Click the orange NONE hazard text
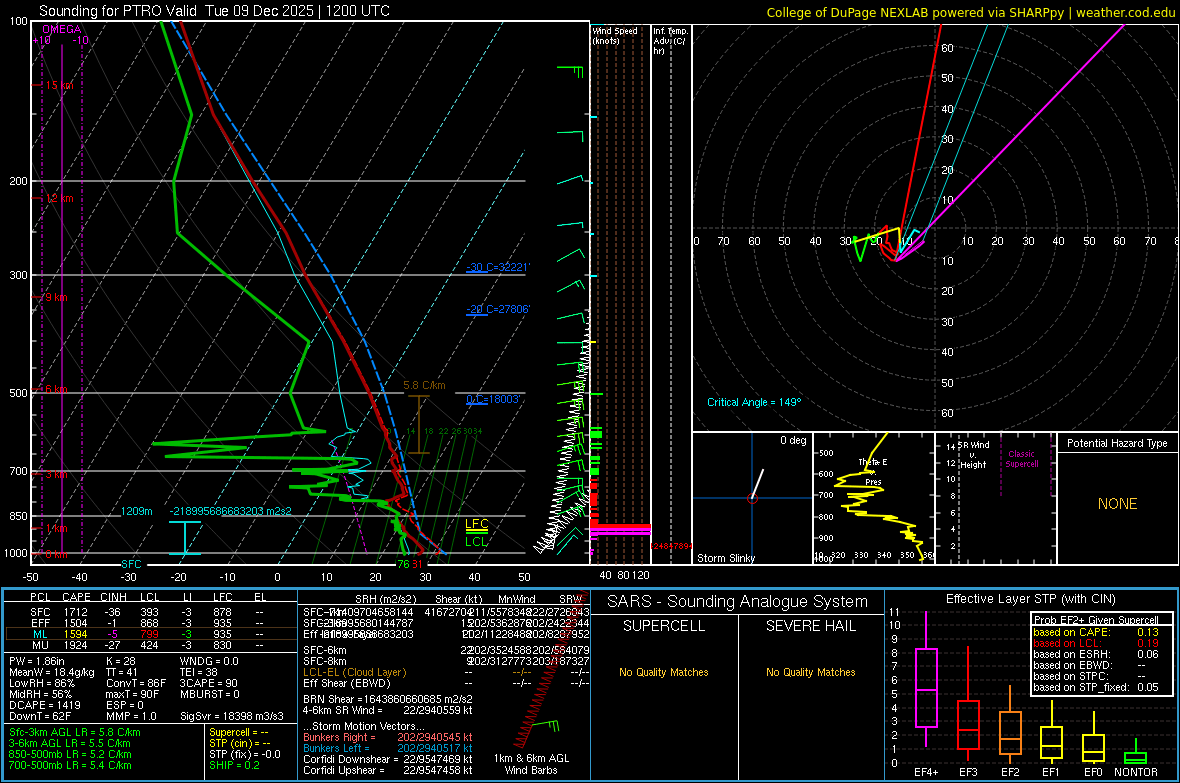This screenshot has width=1180, height=783. 1117,504
